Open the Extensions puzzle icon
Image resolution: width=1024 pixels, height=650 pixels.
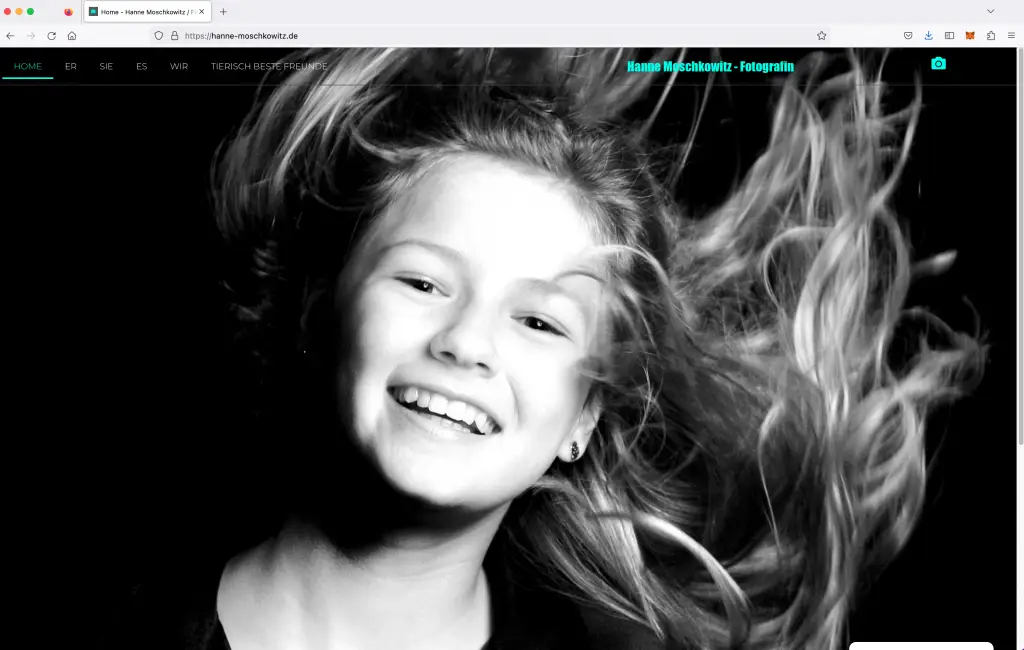click(x=991, y=35)
